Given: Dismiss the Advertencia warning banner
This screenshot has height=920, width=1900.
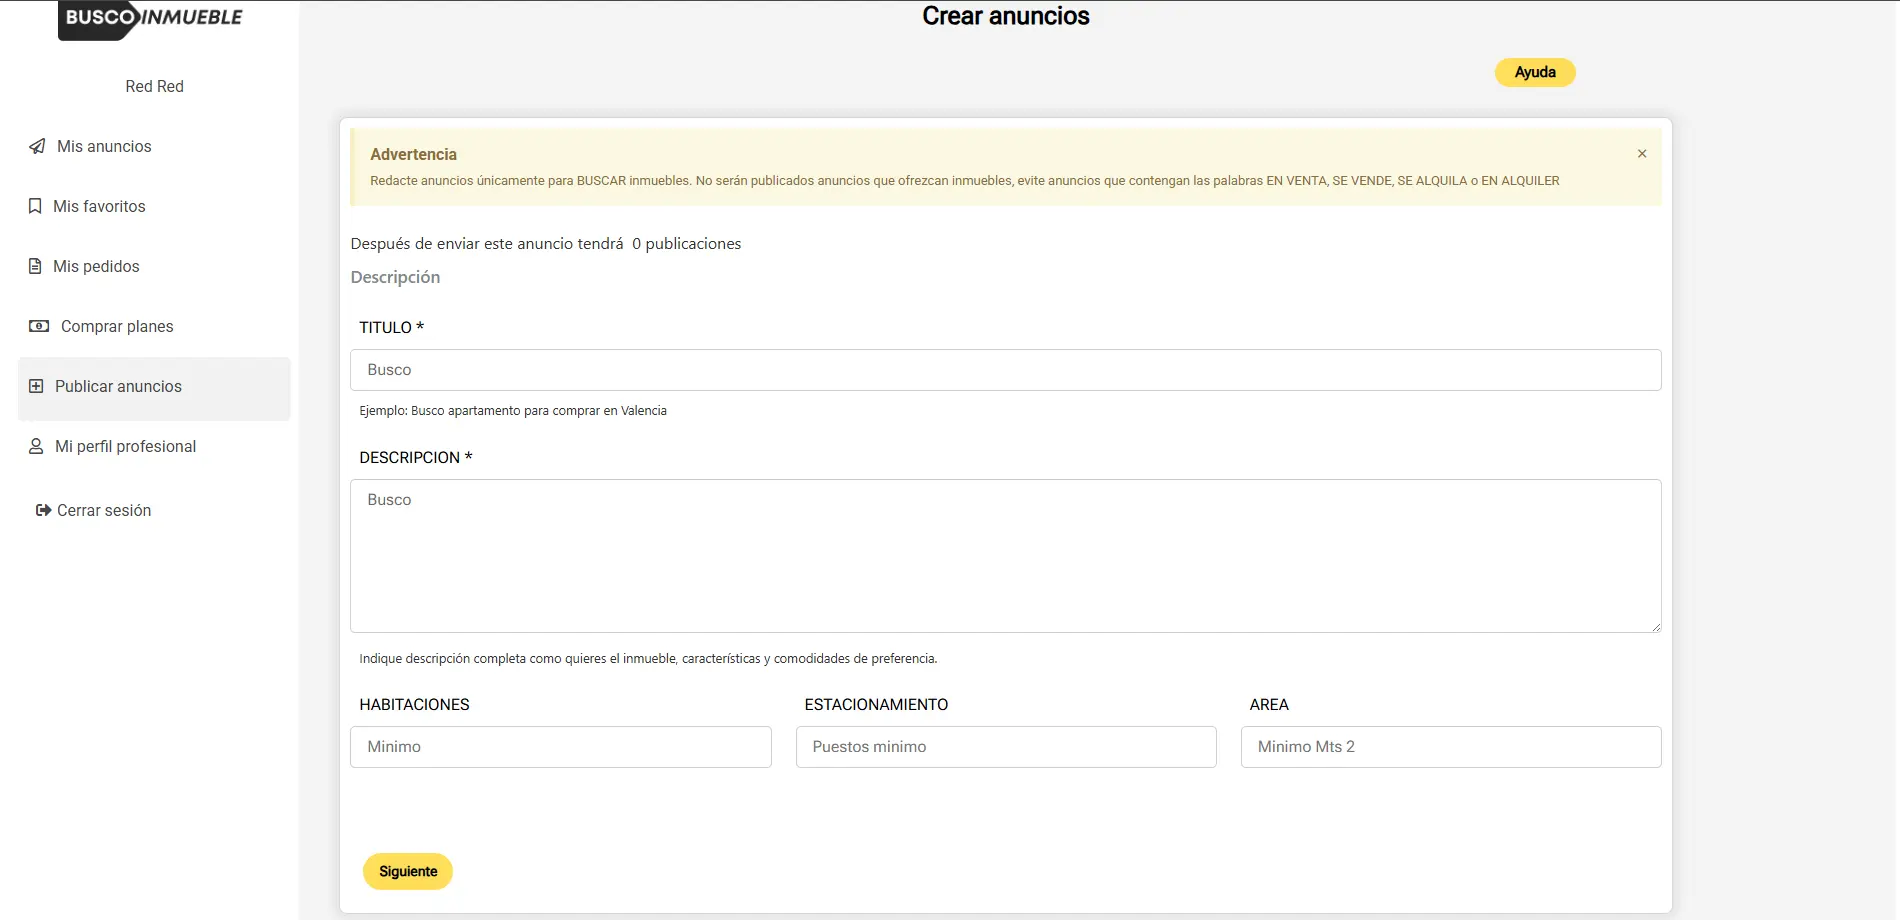Looking at the screenshot, I should (1641, 154).
